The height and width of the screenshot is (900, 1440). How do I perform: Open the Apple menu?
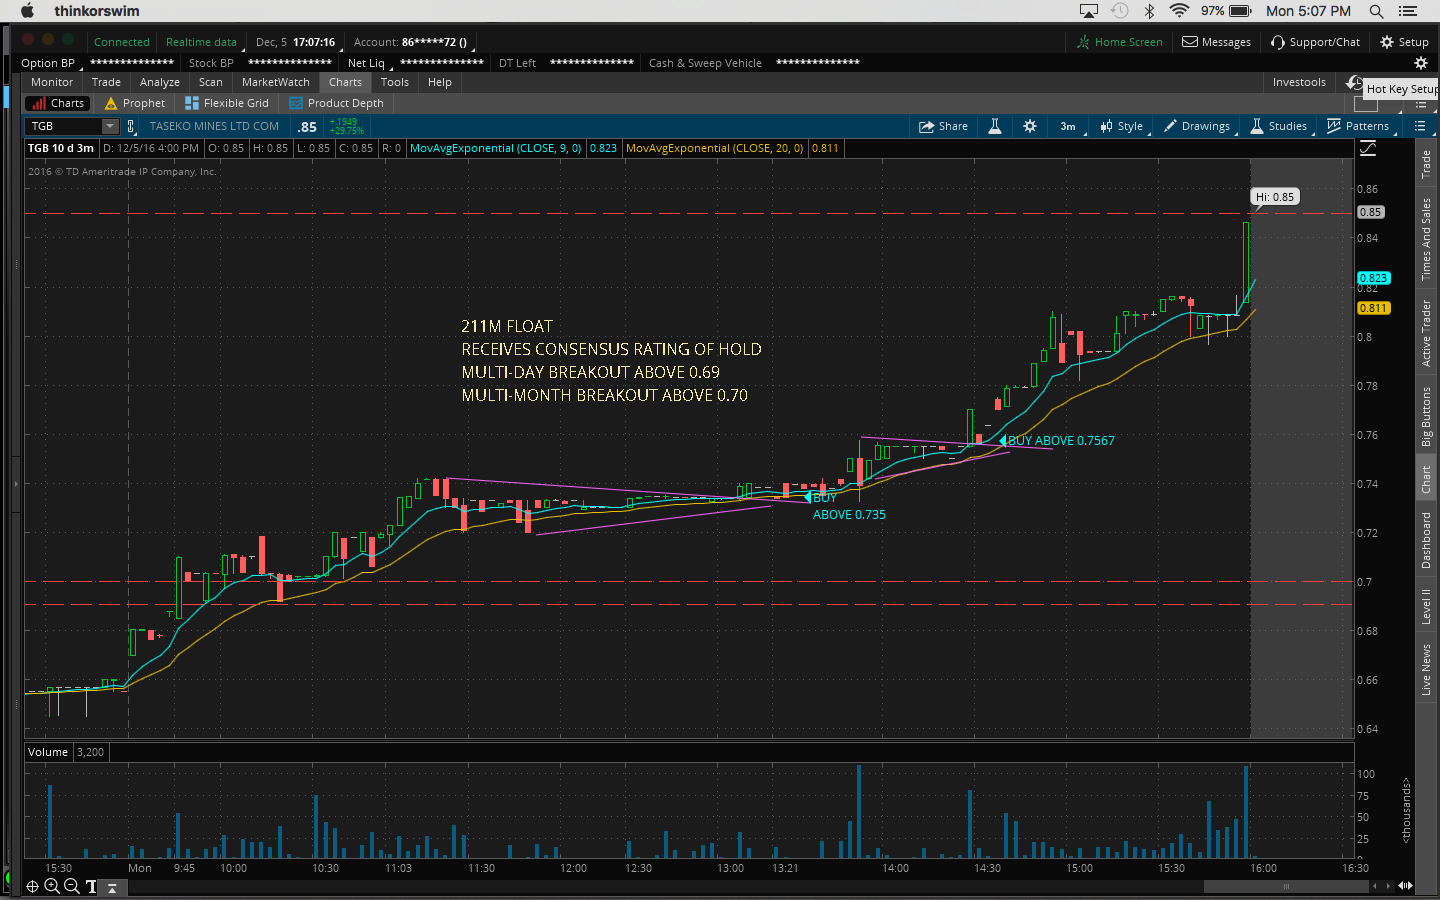point(27,11)
